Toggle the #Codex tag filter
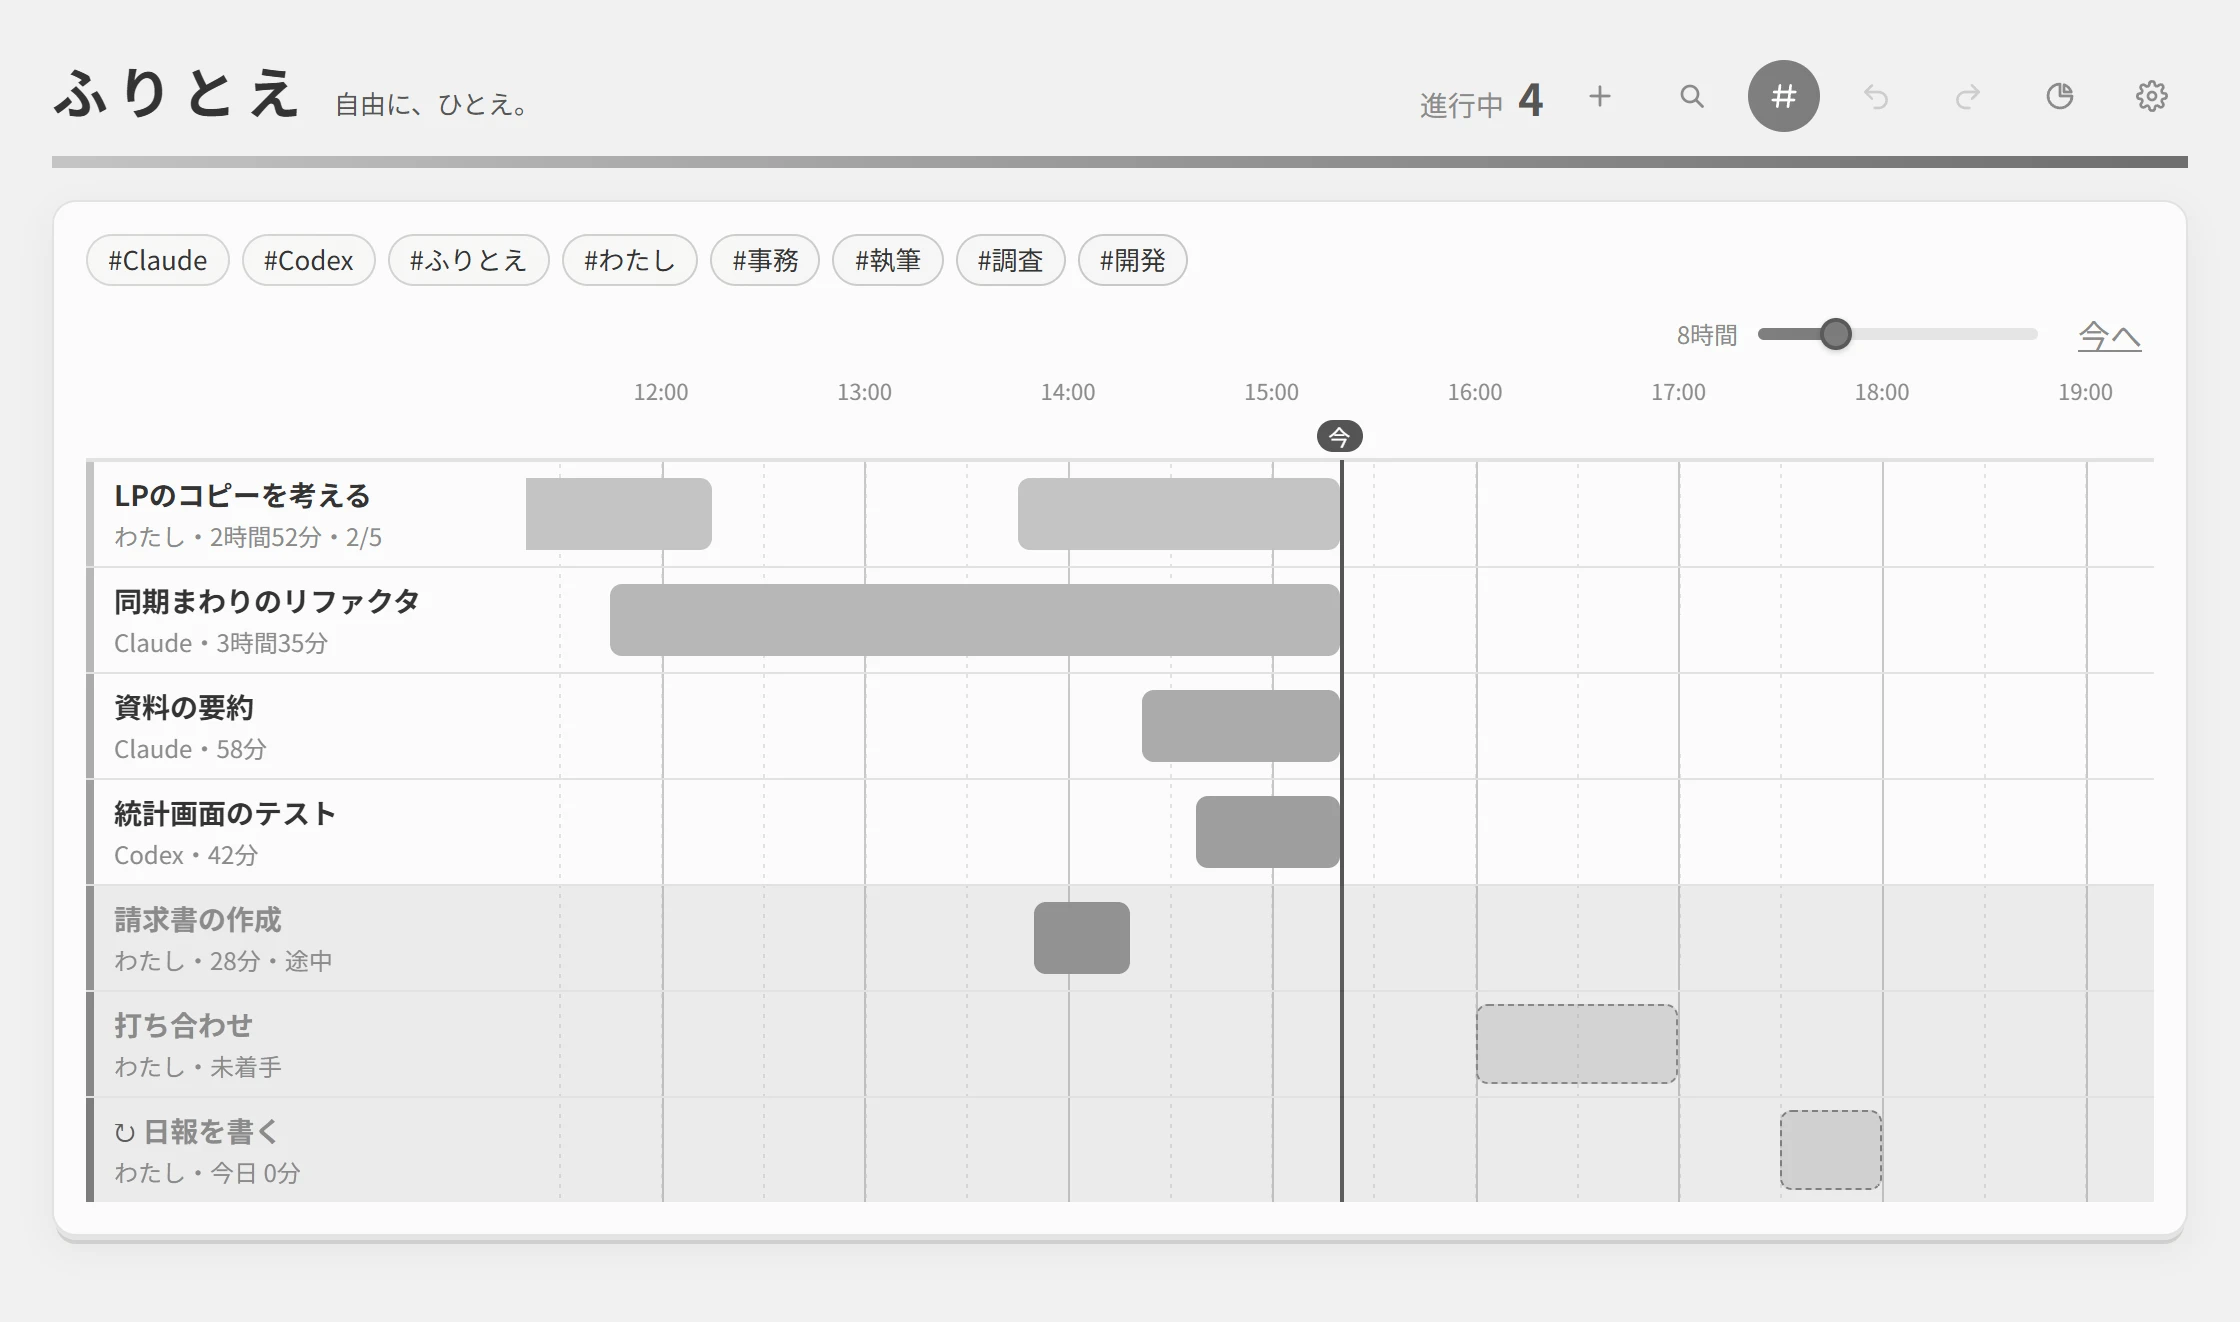This screenshot has width=2240, height=1322. 308,260
